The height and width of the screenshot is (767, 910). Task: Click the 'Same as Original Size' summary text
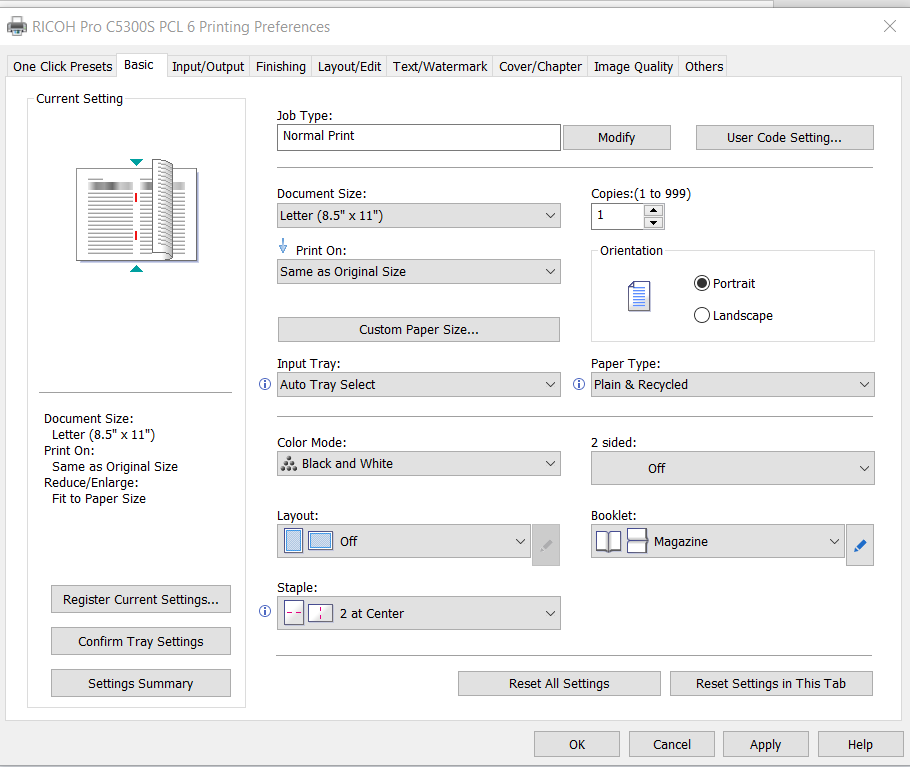(x=115, y=466)
